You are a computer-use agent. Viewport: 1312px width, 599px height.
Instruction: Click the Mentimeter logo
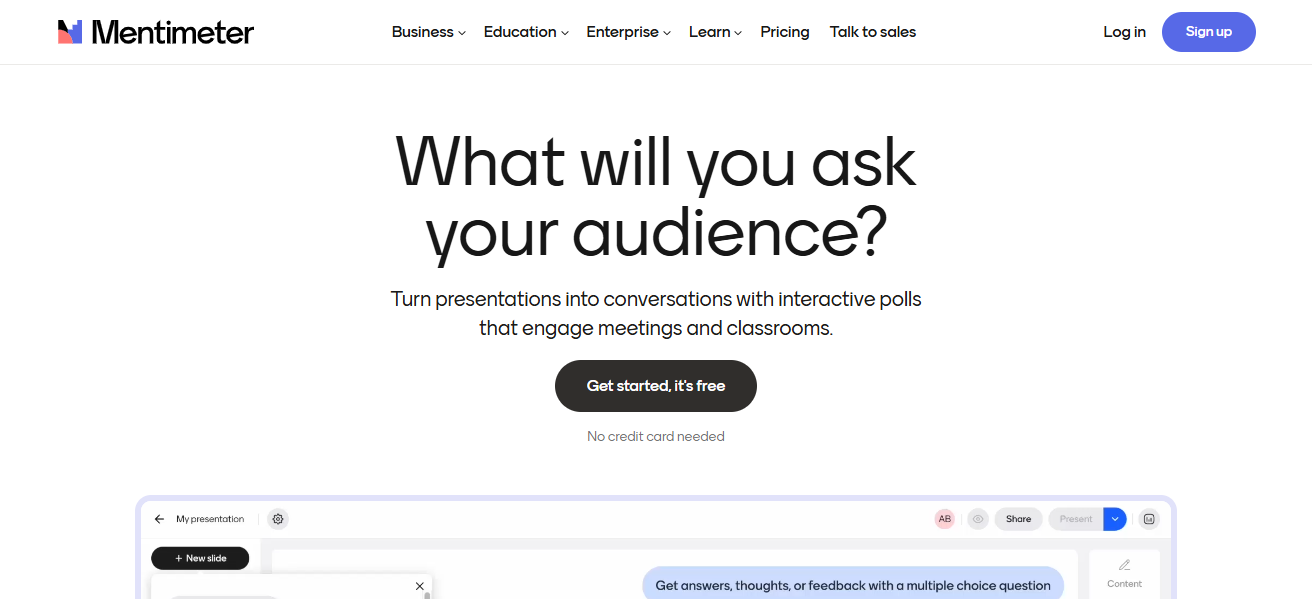[x=156, y=32]
